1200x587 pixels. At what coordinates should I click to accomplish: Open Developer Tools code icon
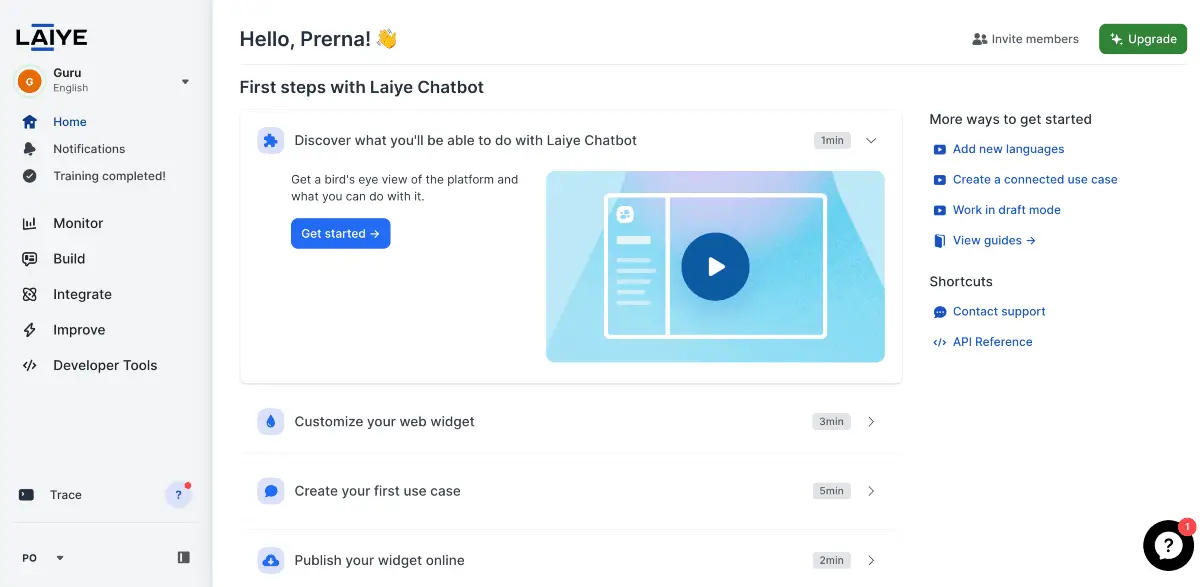click(30, 366)
